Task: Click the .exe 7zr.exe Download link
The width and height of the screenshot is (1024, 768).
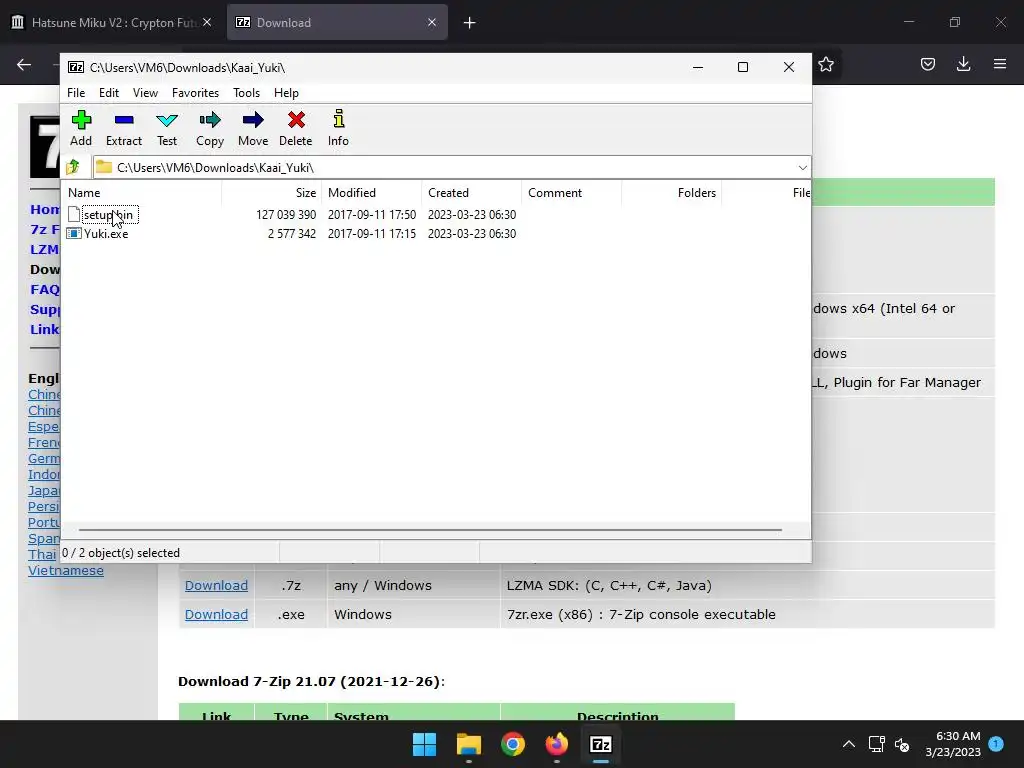Action: click(216, 615)
